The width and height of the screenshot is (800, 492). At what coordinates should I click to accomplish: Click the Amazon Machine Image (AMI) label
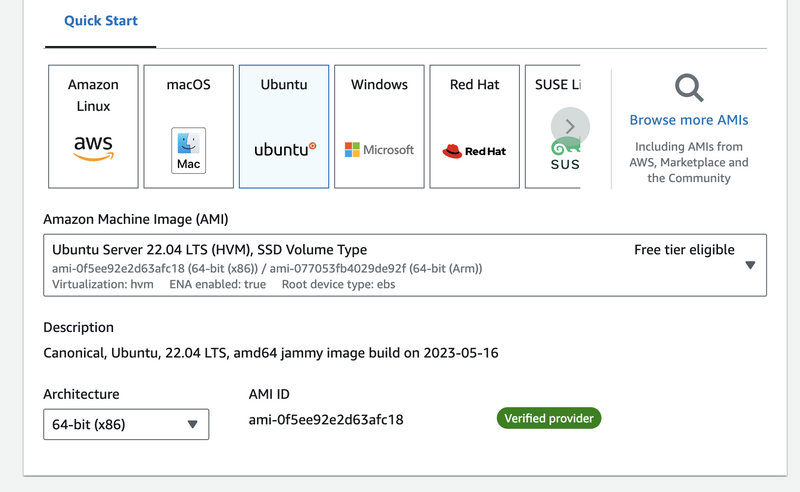coord(136,219)
